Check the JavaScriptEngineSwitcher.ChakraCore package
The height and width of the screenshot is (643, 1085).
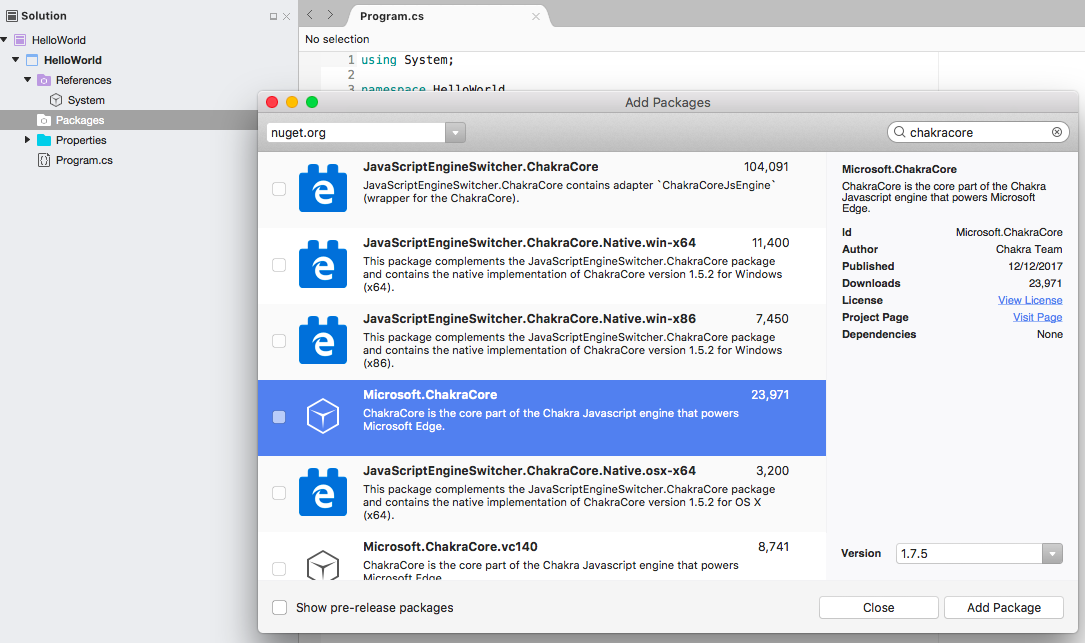click(x=279, y=189)
